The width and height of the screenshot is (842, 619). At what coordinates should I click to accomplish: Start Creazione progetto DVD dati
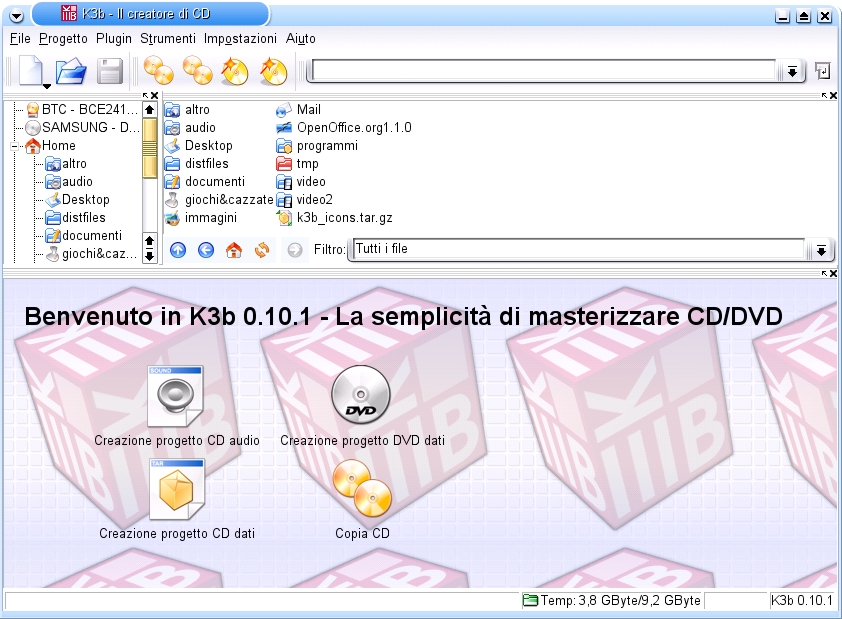(x=362, y=406)
